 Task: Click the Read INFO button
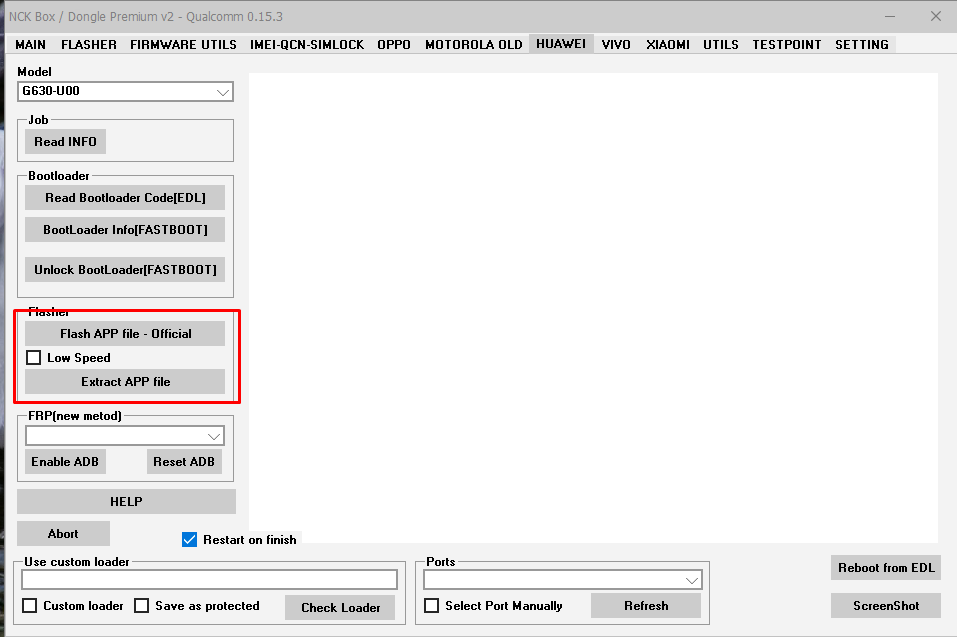65,142
